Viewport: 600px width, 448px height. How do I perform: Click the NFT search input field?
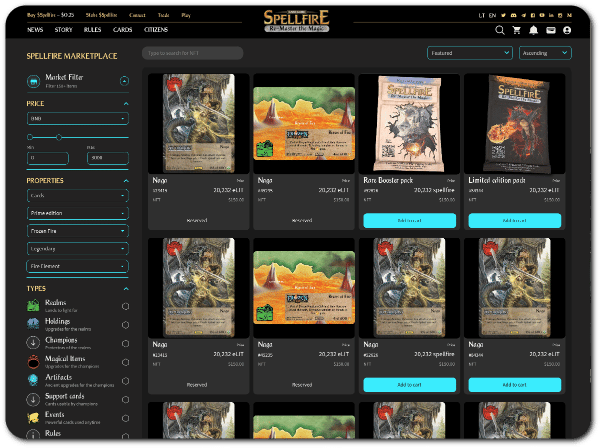point(193,53)
